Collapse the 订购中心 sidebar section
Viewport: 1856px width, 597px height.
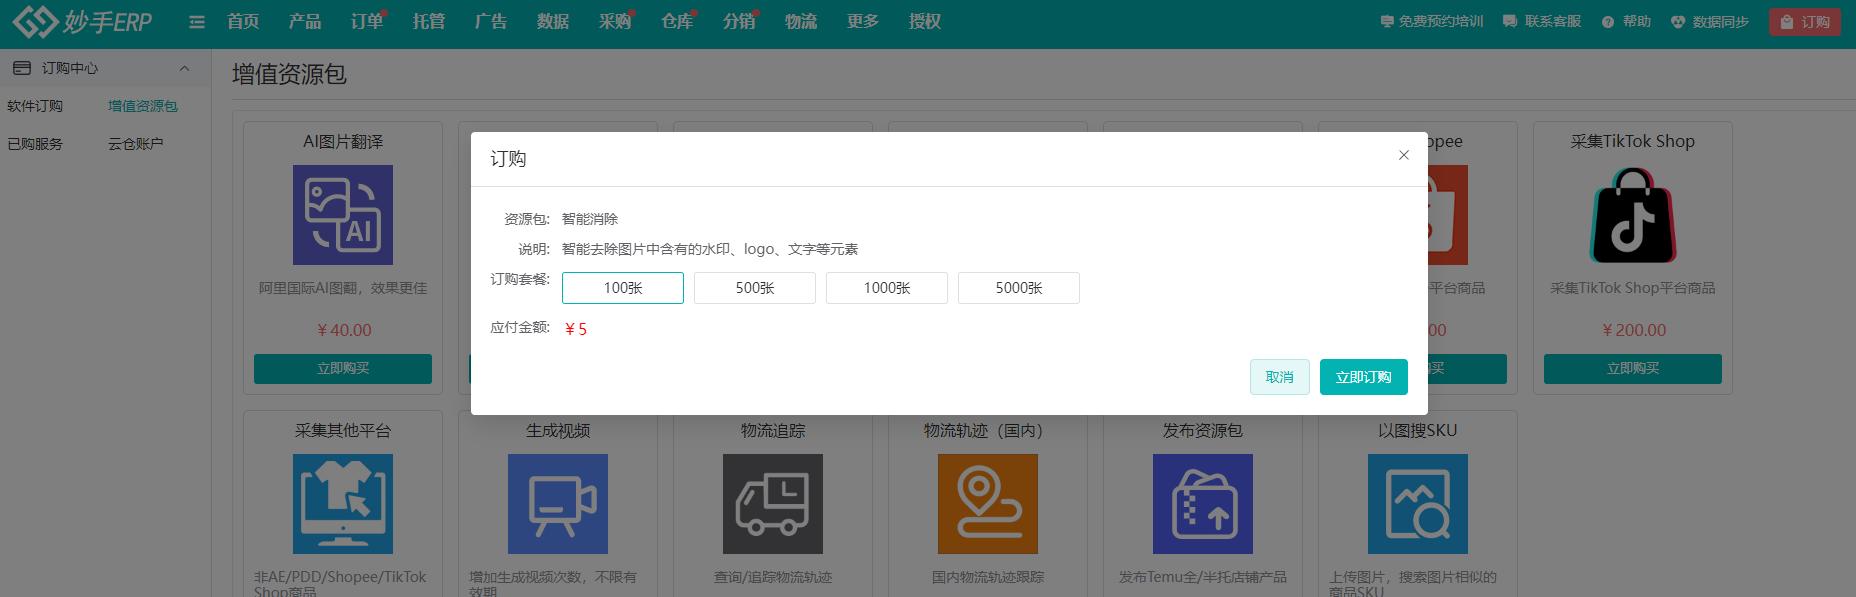coord(184,68)
